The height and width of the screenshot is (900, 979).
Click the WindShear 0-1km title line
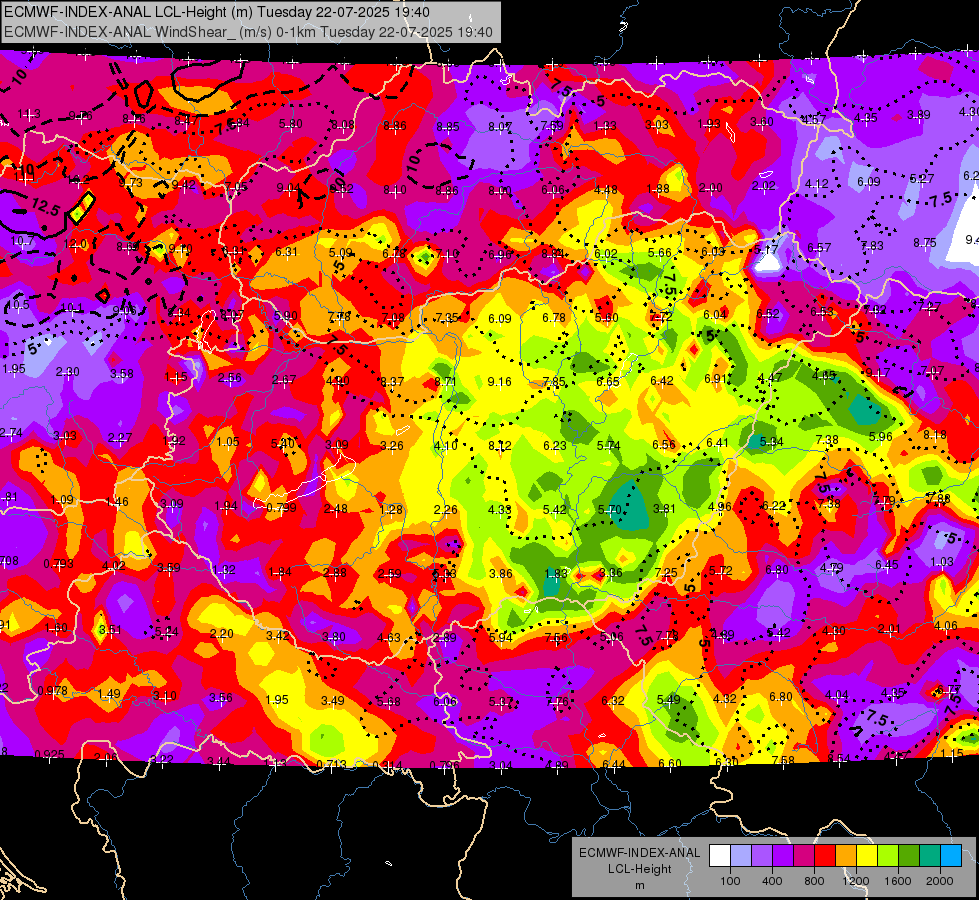(x=248, y=32)
